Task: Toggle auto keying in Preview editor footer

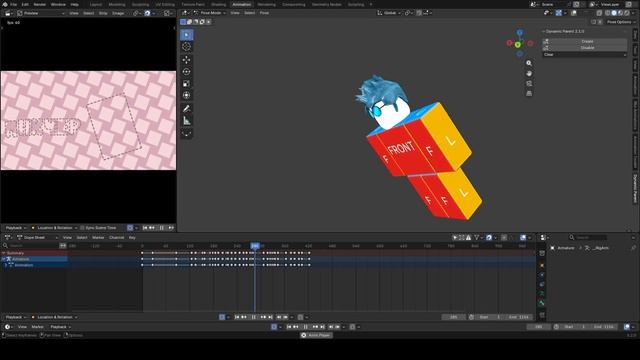Action: [130, 228]
